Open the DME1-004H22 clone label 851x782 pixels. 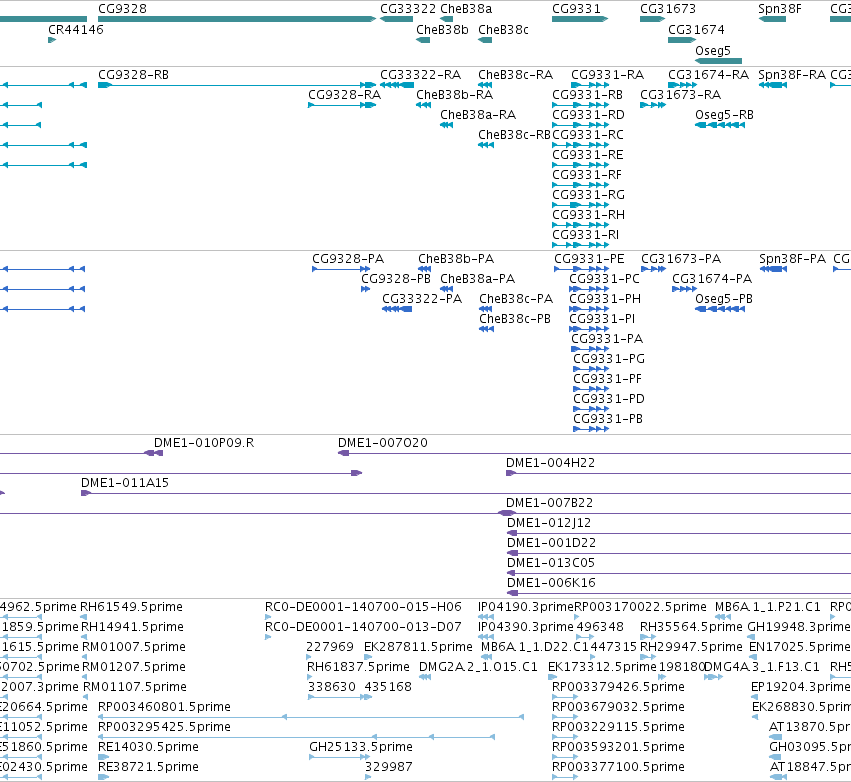pyautogui.click(x=550, y=463)
